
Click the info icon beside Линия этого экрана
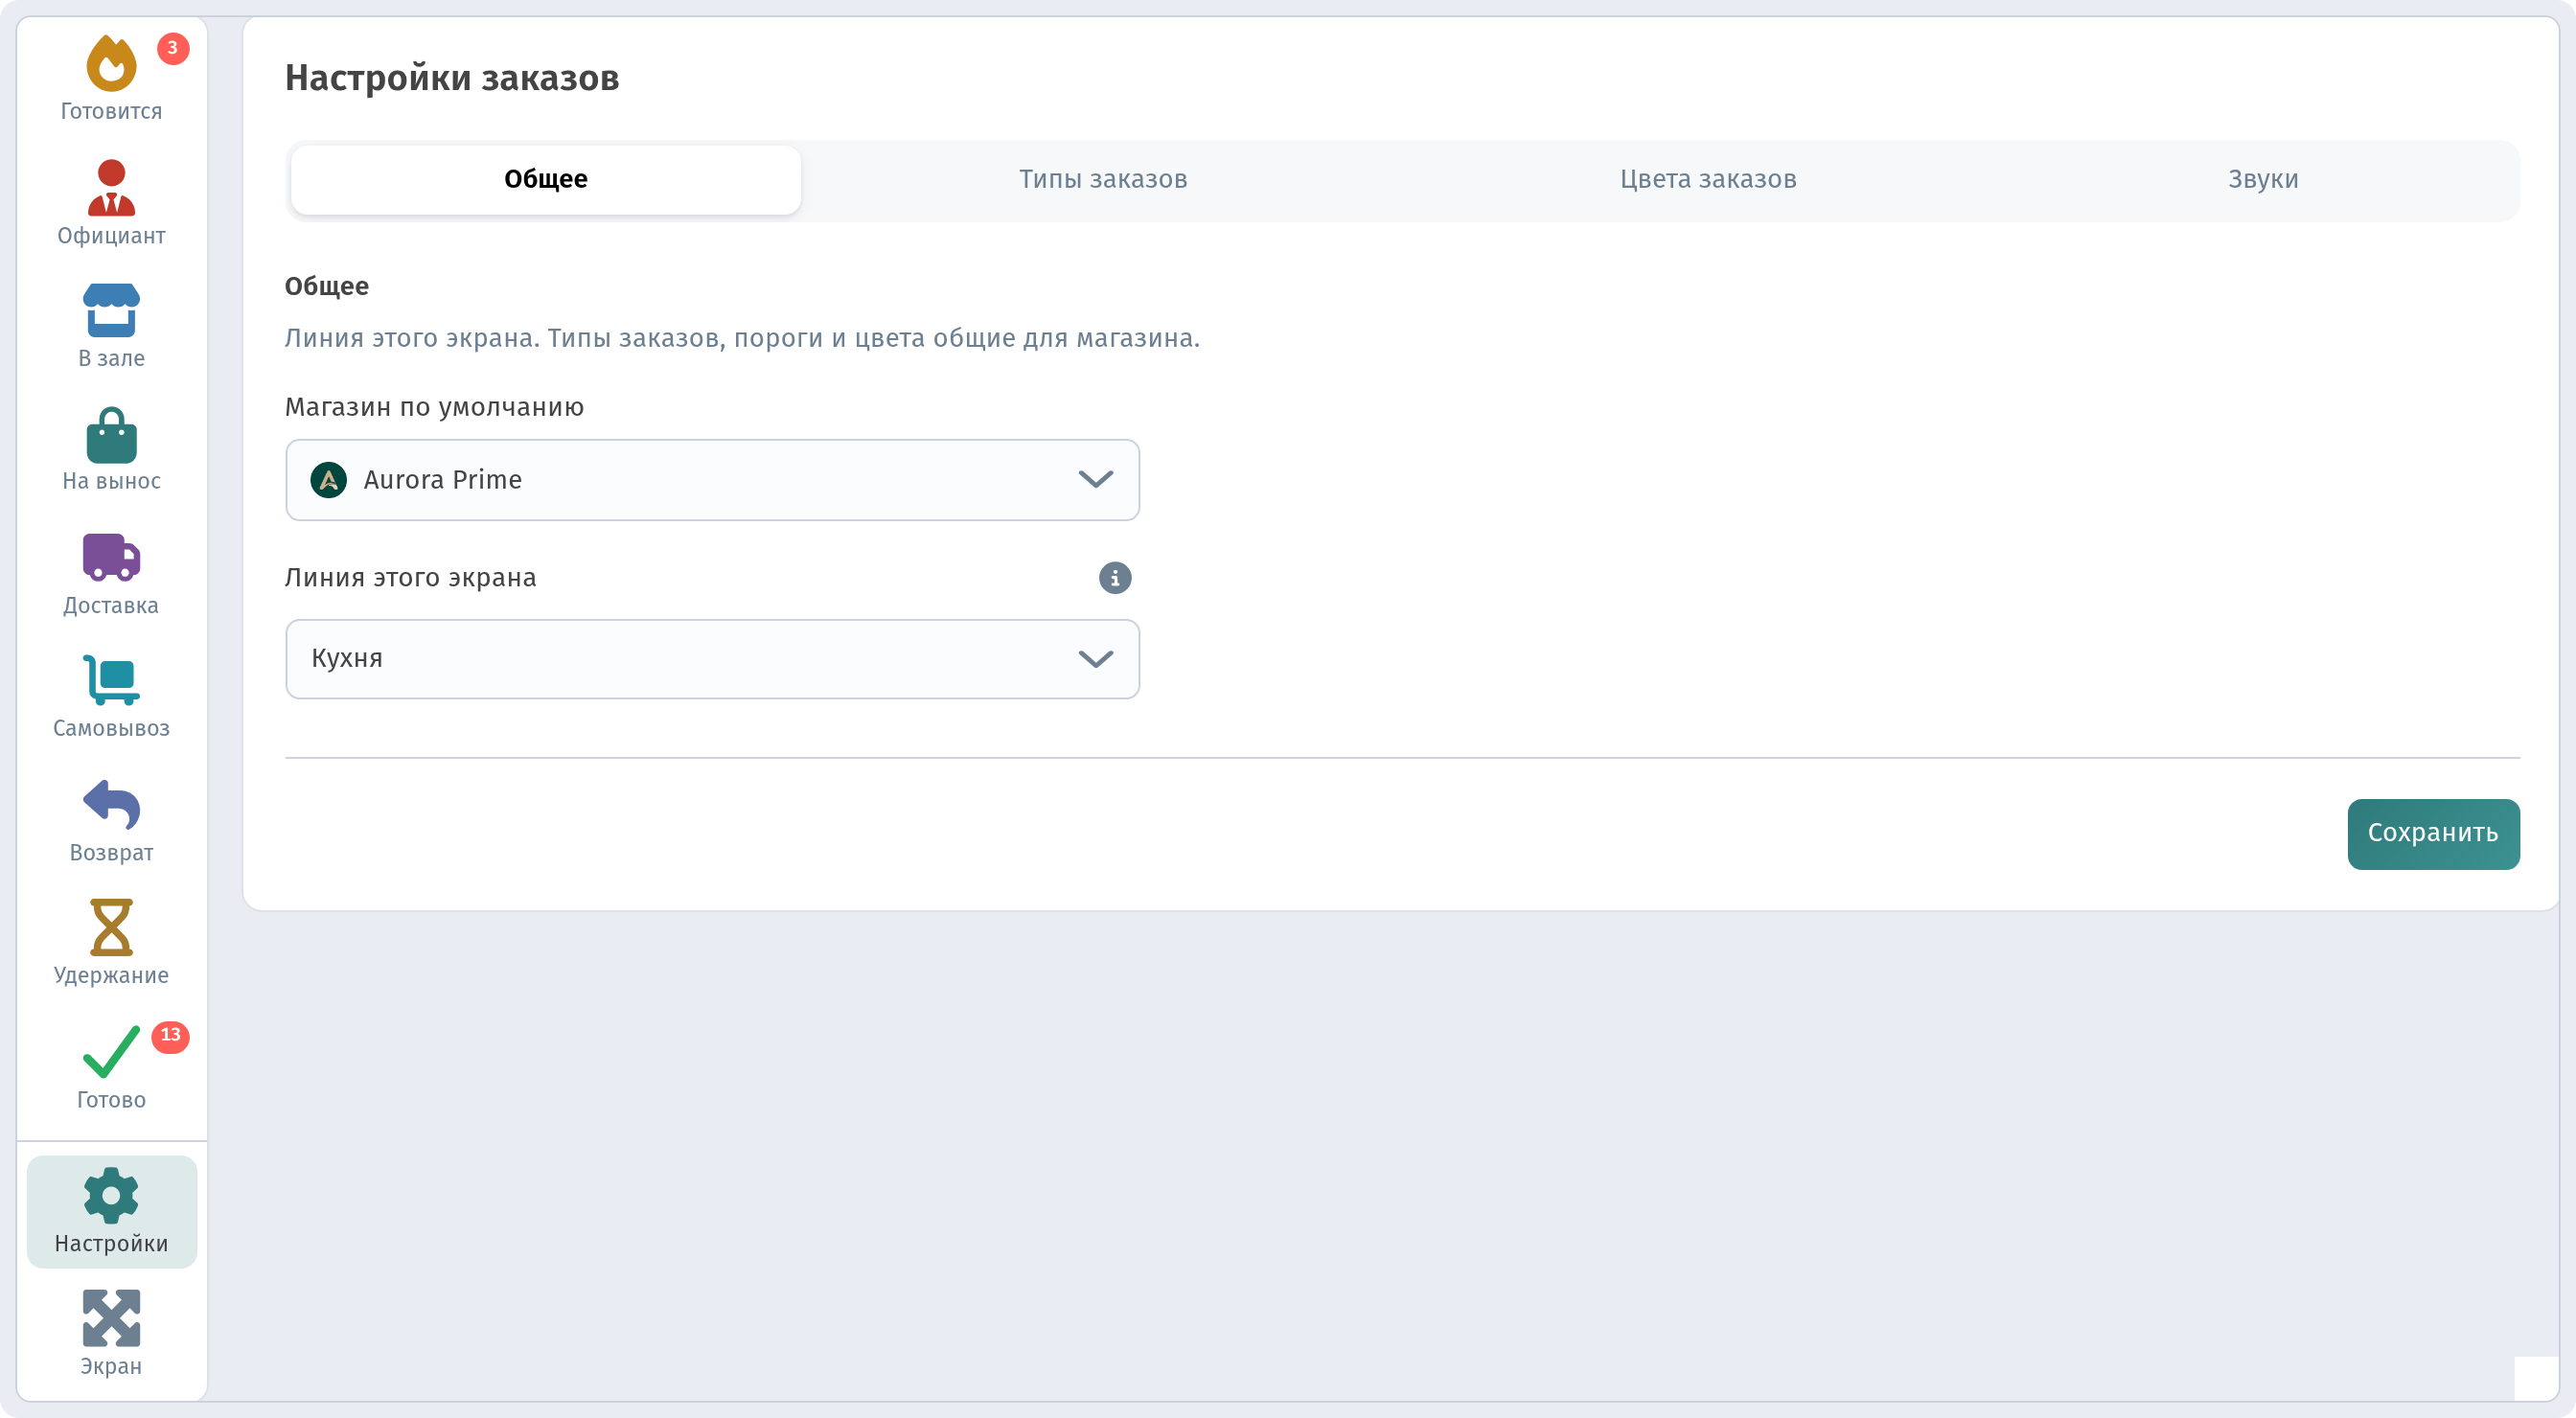(1115, 578)
